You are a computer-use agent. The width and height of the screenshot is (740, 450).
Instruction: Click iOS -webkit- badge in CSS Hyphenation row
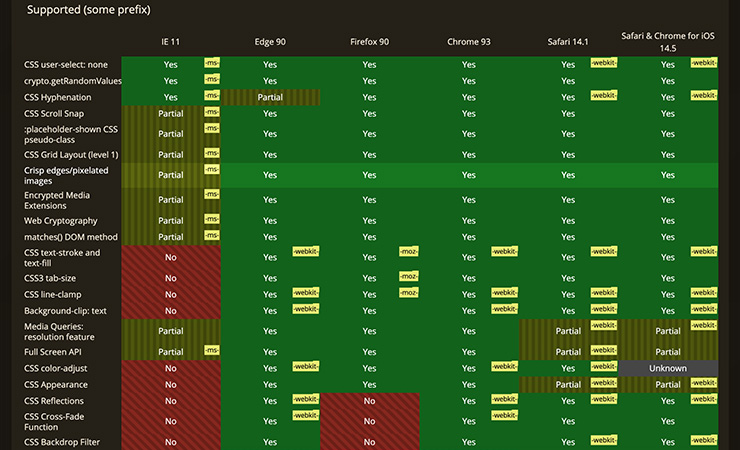(x=704, y=95)
